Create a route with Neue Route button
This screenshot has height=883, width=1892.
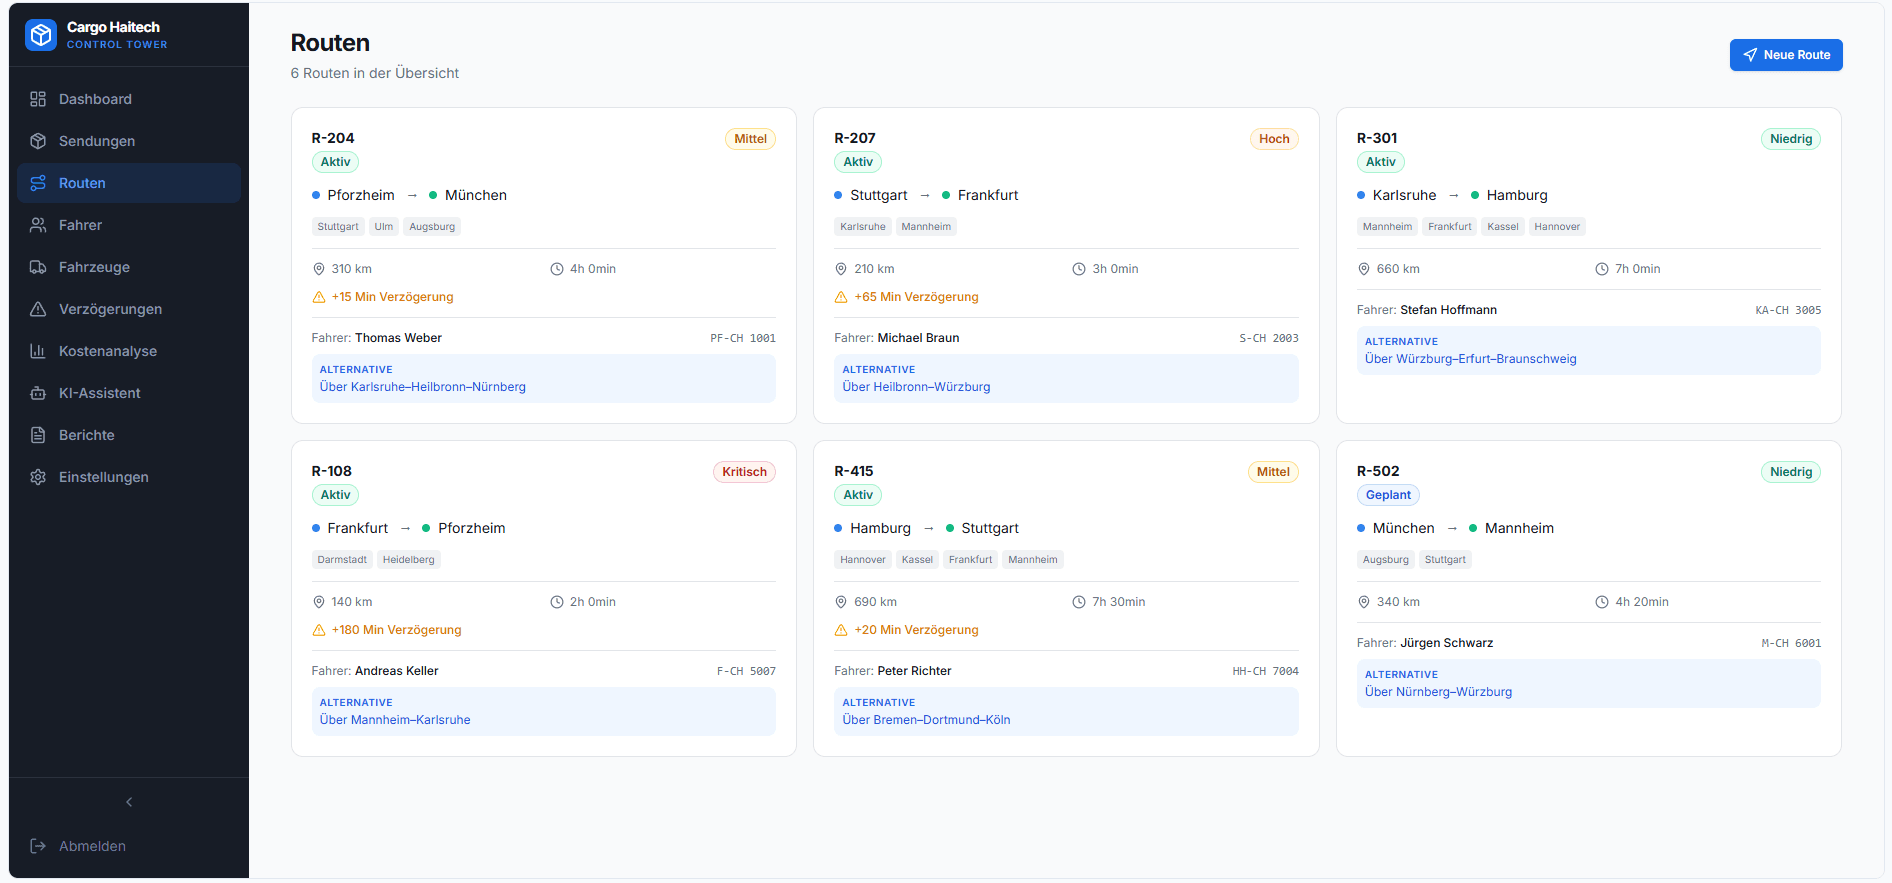pyautogui.click(x=1786, y=55)
